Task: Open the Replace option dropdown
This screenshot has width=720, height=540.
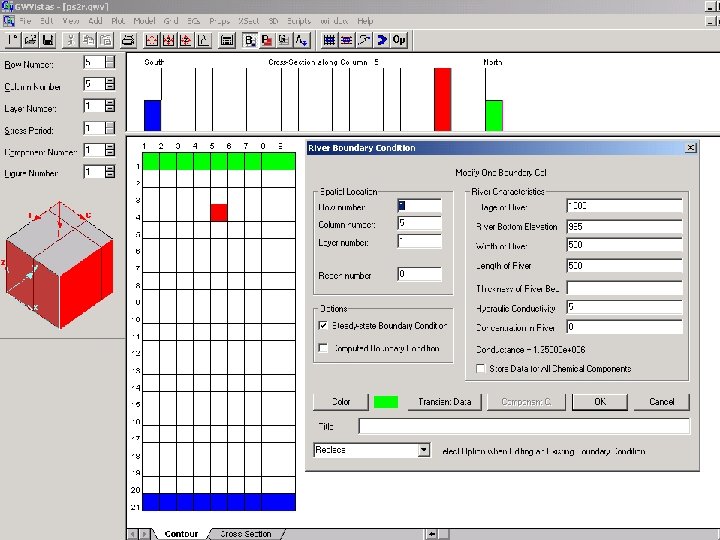Action: click(x=424, y=450)
